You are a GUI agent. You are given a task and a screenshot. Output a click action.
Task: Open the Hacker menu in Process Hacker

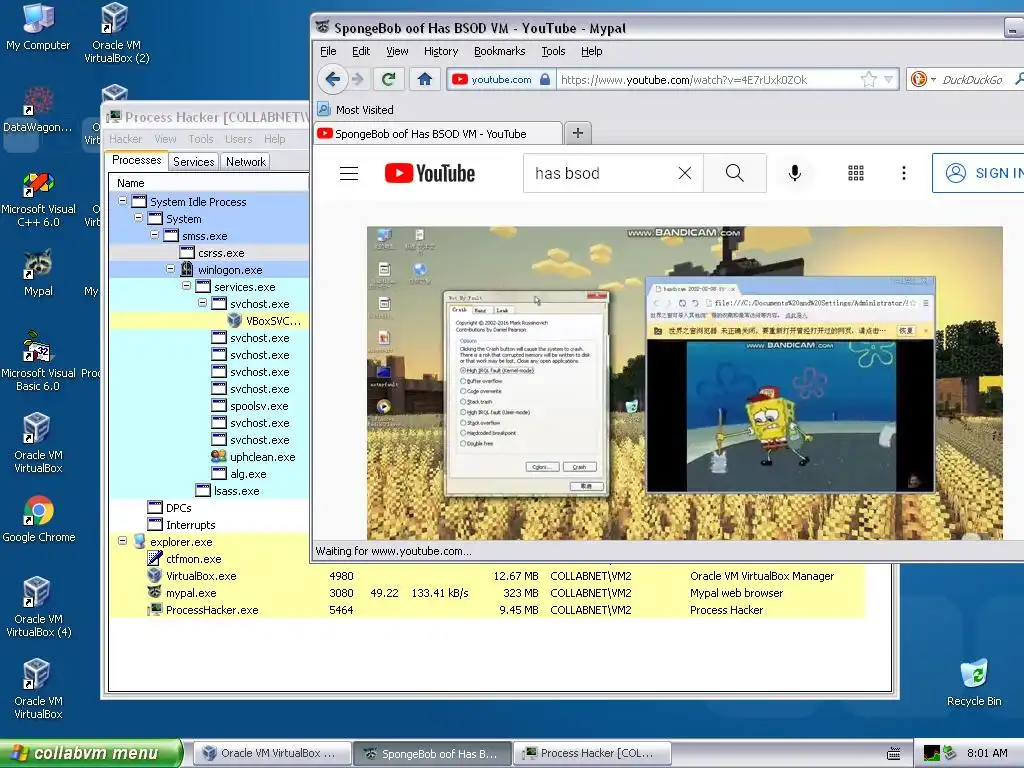tap(125, 139)
